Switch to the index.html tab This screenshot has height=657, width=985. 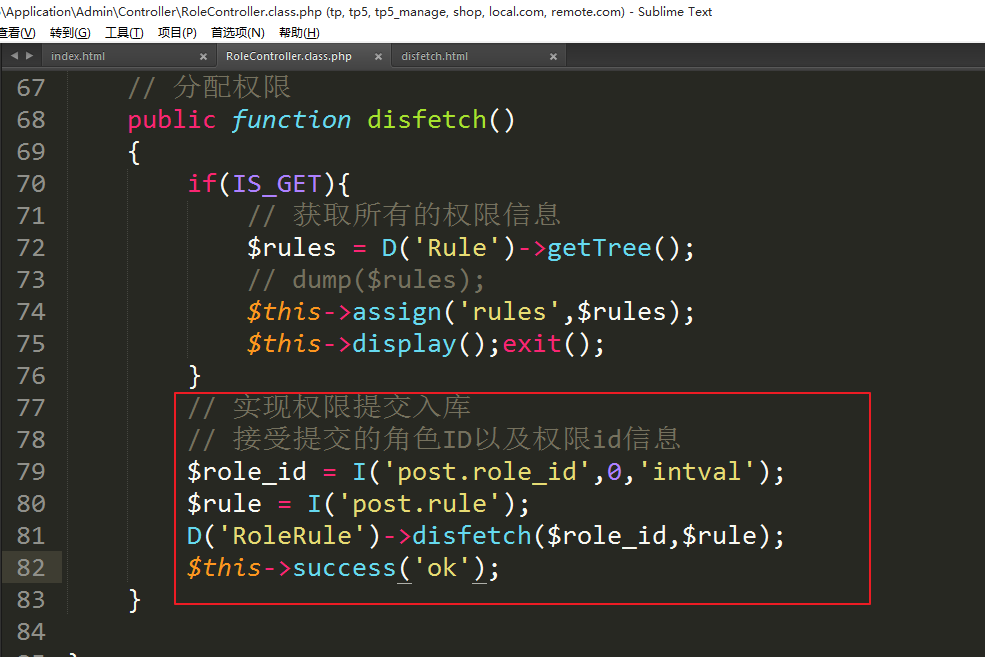(x=78, y=57)
